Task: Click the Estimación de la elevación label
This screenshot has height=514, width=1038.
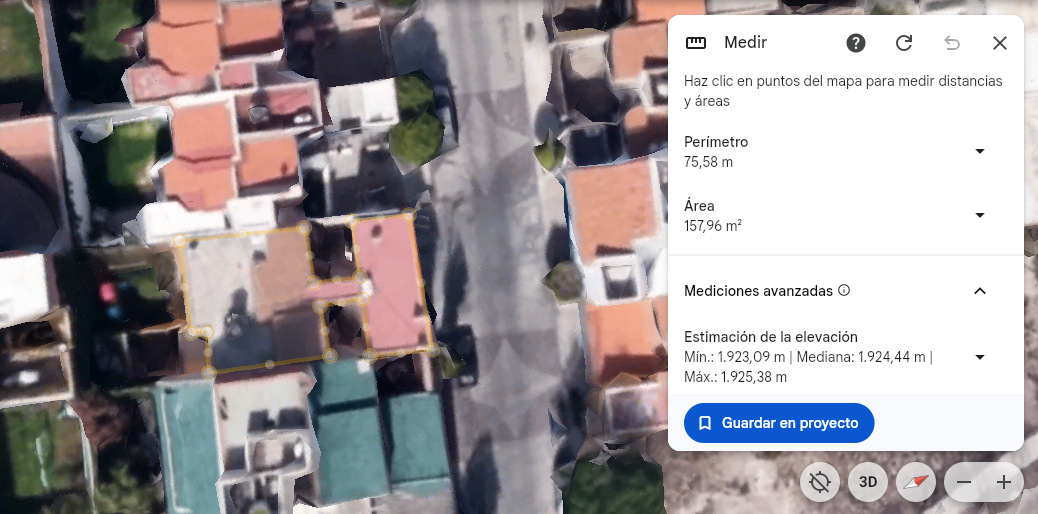Action: pos(771,336)
